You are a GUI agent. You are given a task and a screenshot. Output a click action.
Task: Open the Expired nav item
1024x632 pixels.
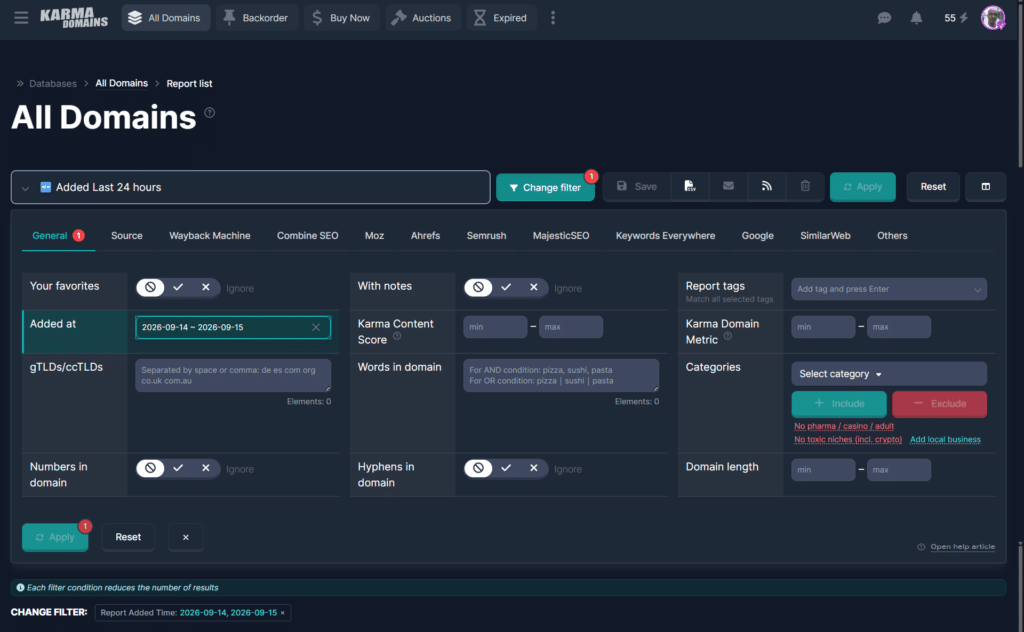pyautogui.click(x=501, y=18)
